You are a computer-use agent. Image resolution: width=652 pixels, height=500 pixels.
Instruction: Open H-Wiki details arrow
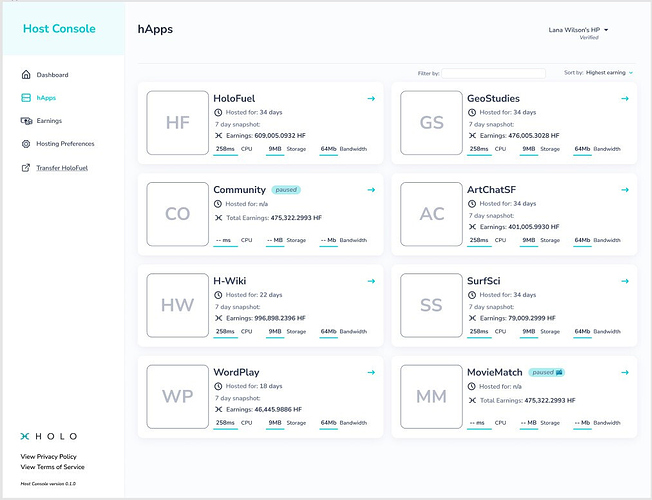coord(371,281)
